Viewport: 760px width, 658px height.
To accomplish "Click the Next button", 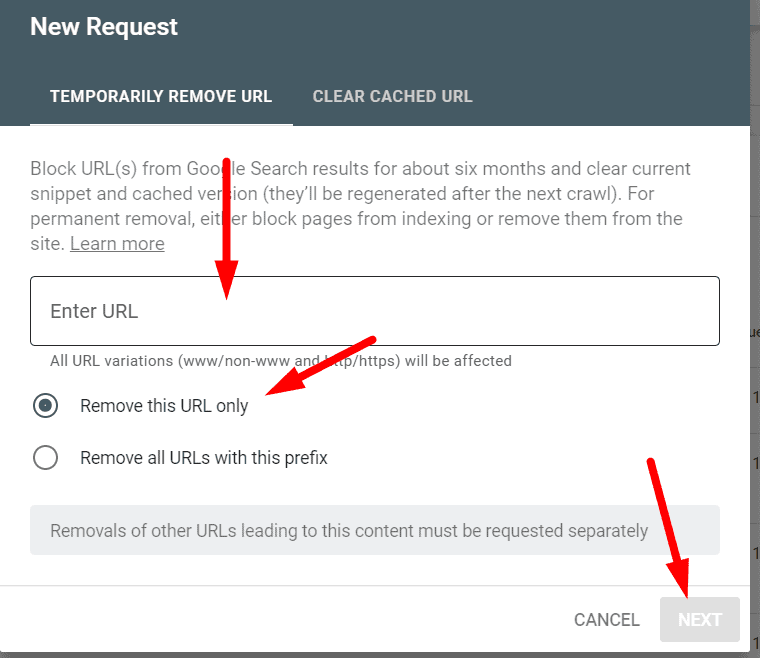I will [699, 620].
